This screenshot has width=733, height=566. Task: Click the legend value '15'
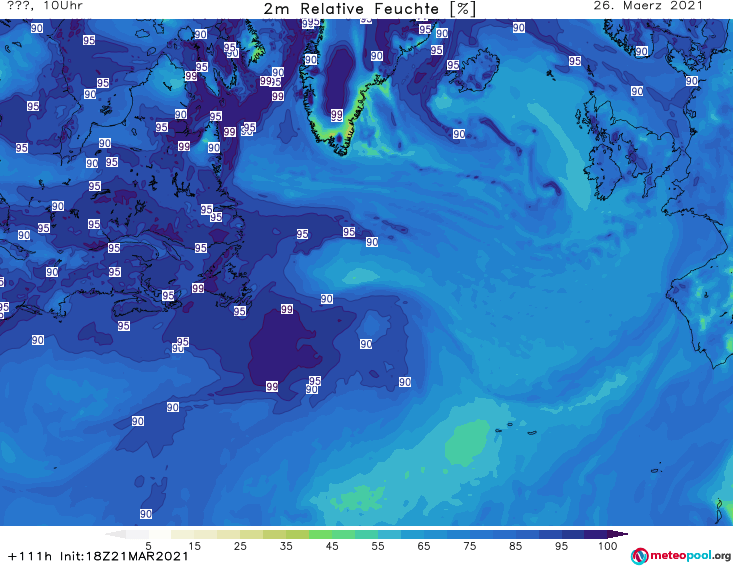coord(194,546)
